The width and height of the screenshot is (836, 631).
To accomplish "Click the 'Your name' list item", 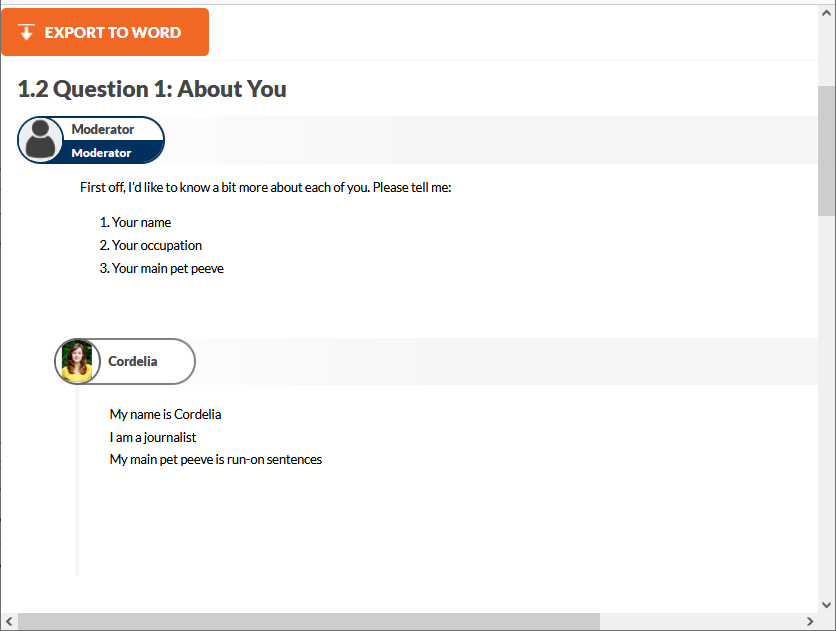I will (135, 222).
